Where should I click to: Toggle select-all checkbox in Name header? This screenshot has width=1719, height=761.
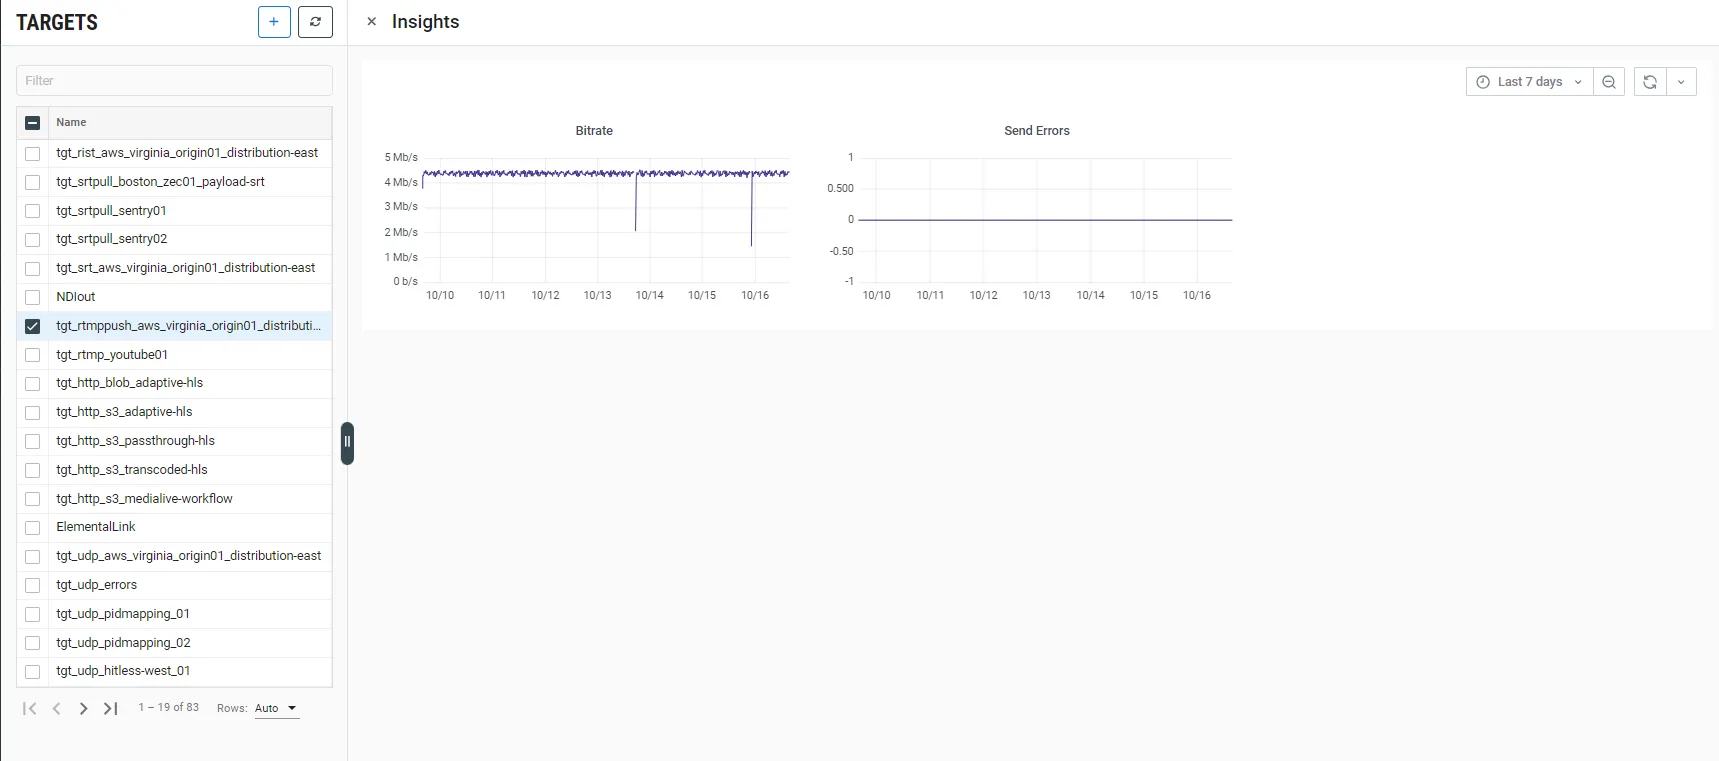[33, 123]
